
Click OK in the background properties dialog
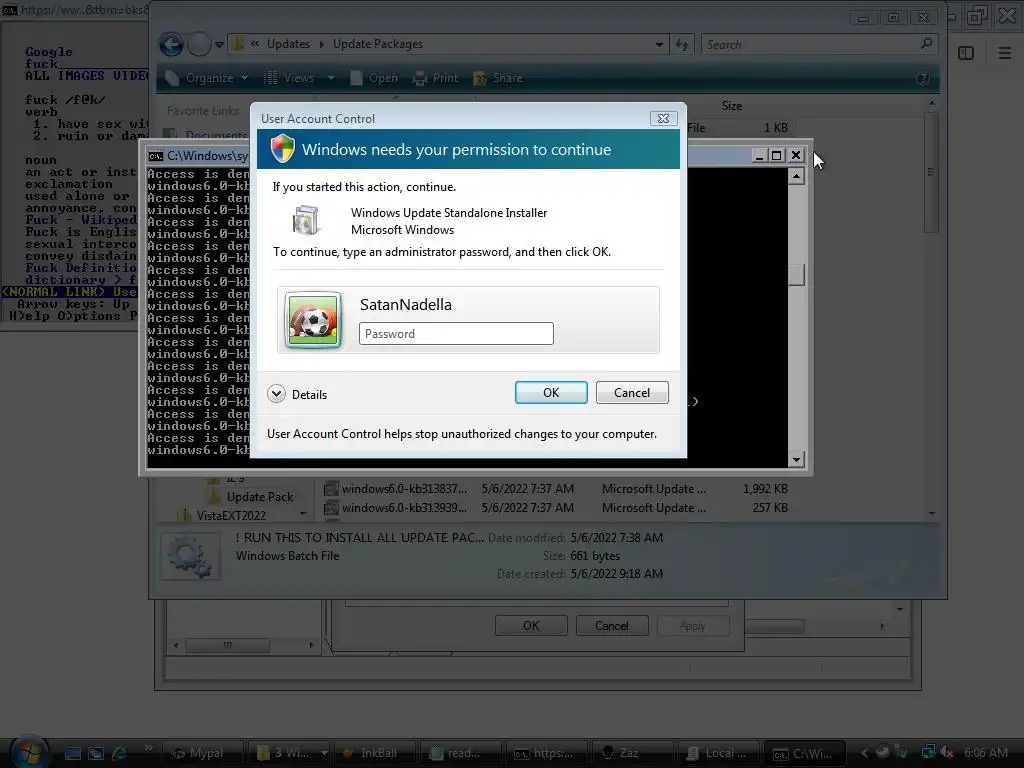tap(531, 626)
